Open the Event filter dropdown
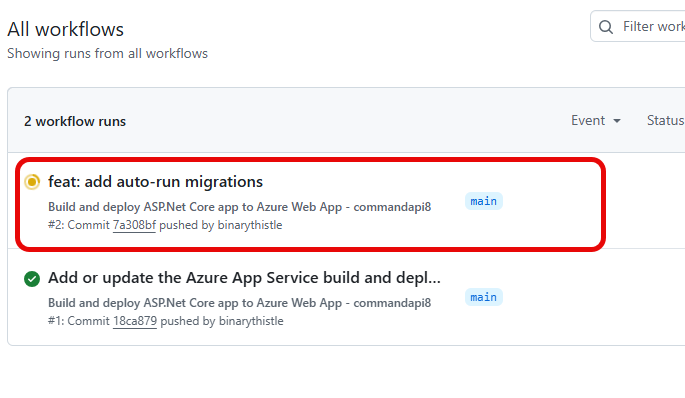Image resolution: width=685 pixels, height=398 pixels. (596, 121)
